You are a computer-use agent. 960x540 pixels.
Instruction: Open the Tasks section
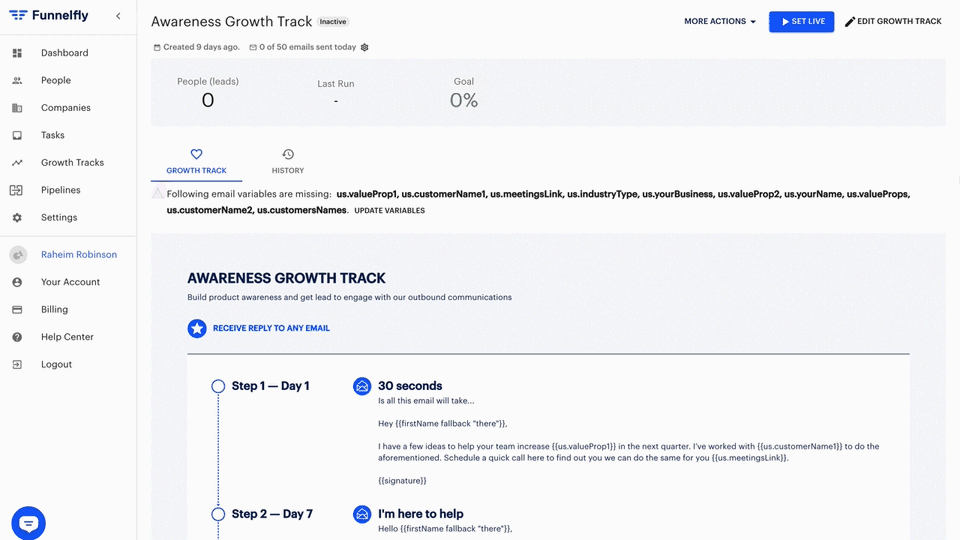click(53, 135)
